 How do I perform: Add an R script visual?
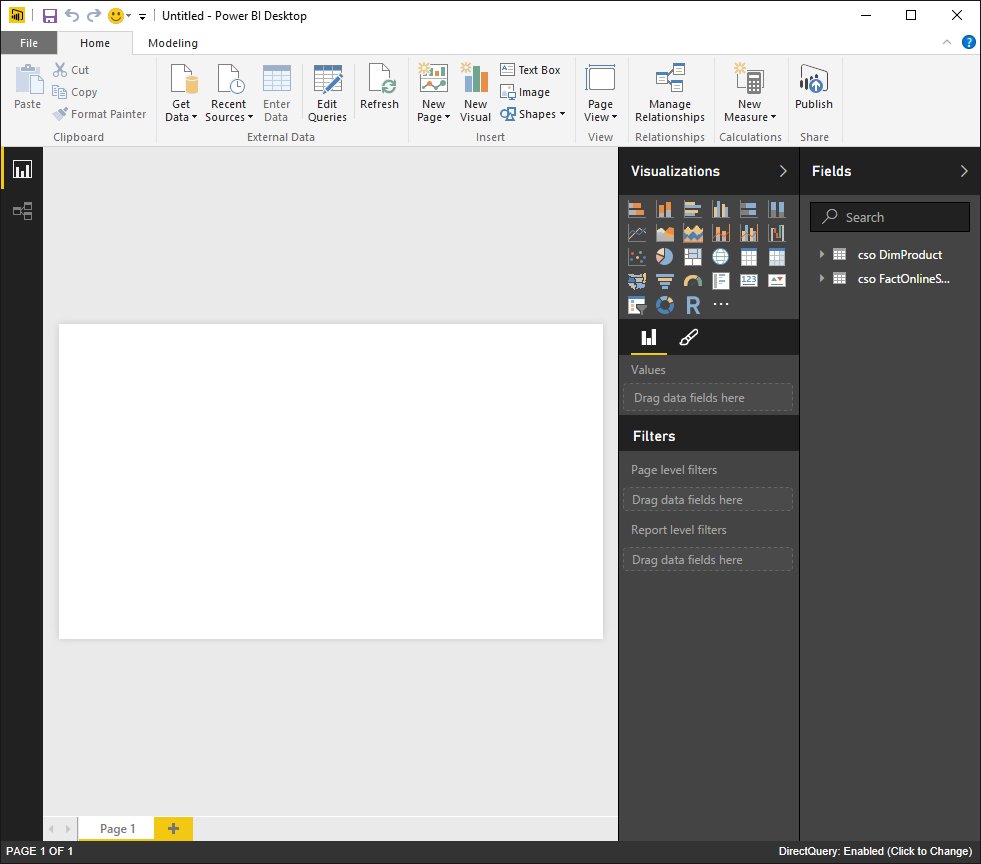(693, 304)
